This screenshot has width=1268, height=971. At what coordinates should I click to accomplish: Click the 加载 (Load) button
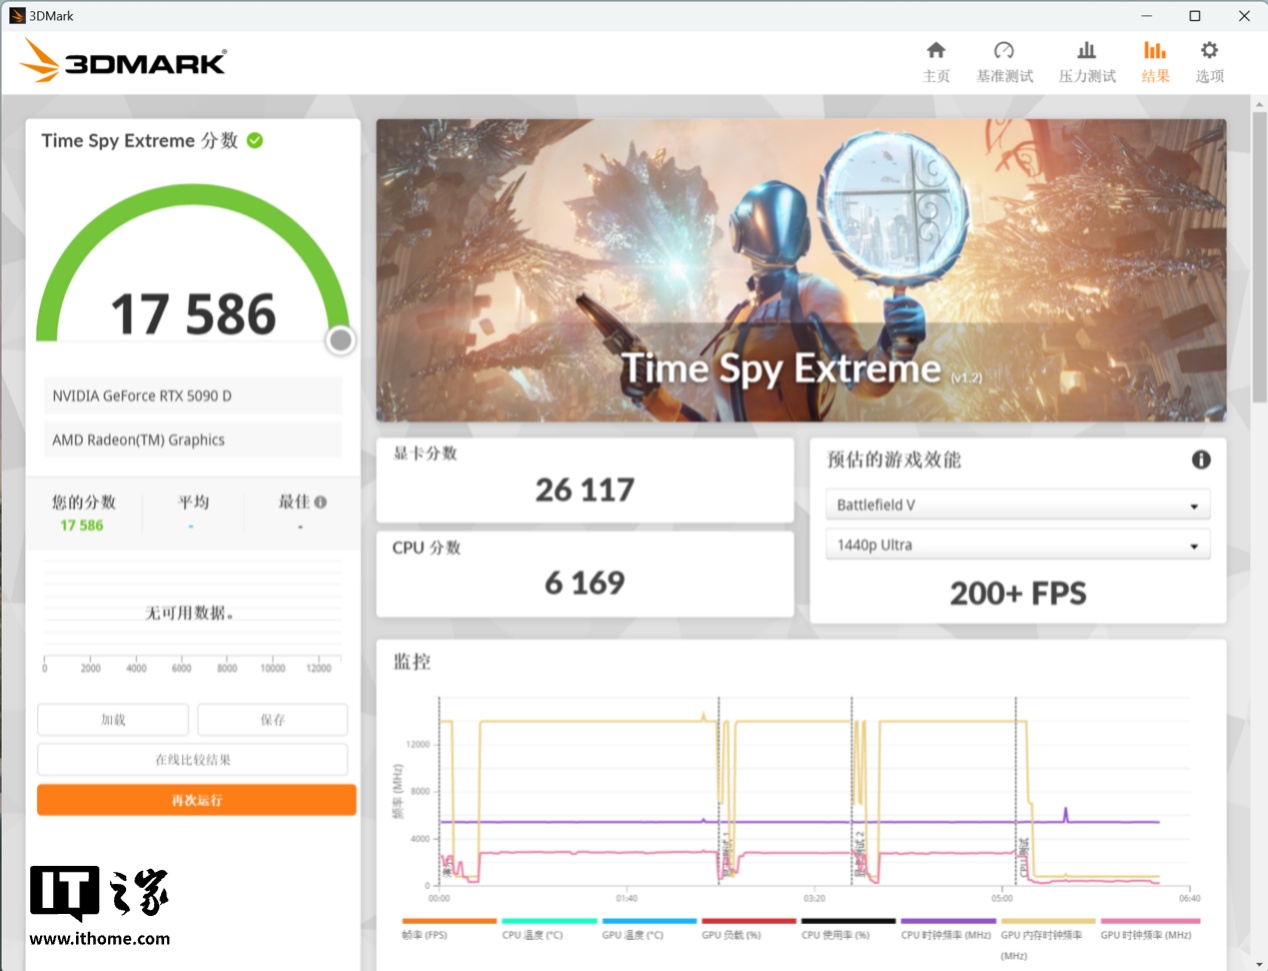click(x=113, y=720)
